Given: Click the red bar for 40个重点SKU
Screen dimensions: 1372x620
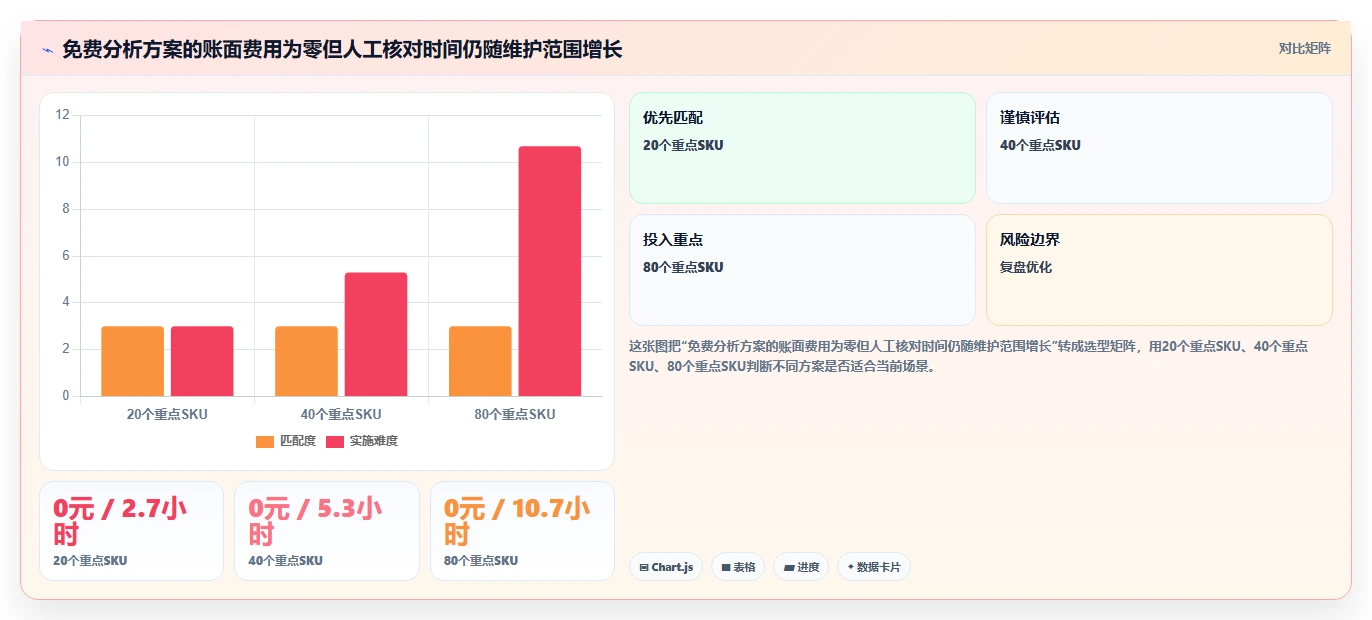Looking at the screenshot, I should [376, 334].
